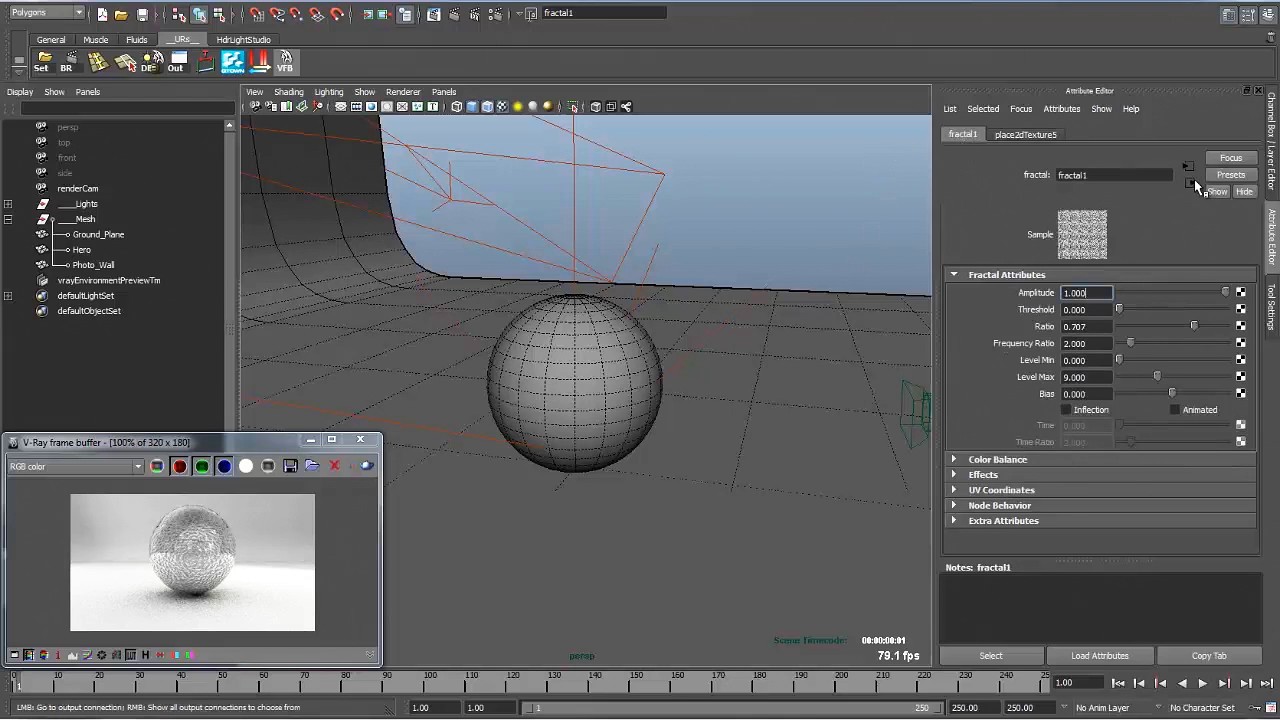Enable the Inflection checkbox
The width and height of the screenshot is (1280, 720).
pyautogui.click(x=1066, y=410)
